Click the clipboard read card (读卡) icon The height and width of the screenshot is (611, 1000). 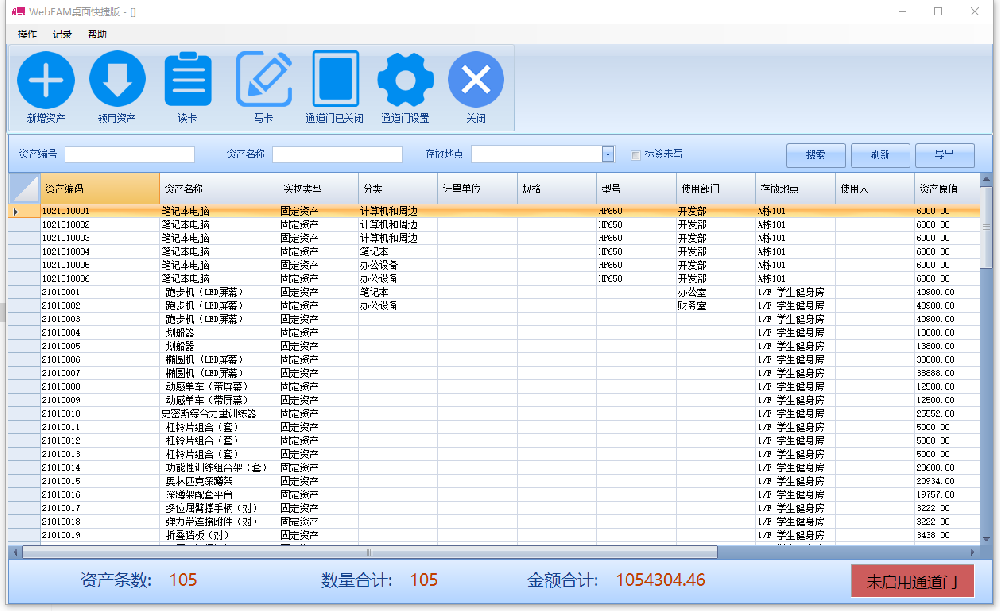(x=188, y=81)
